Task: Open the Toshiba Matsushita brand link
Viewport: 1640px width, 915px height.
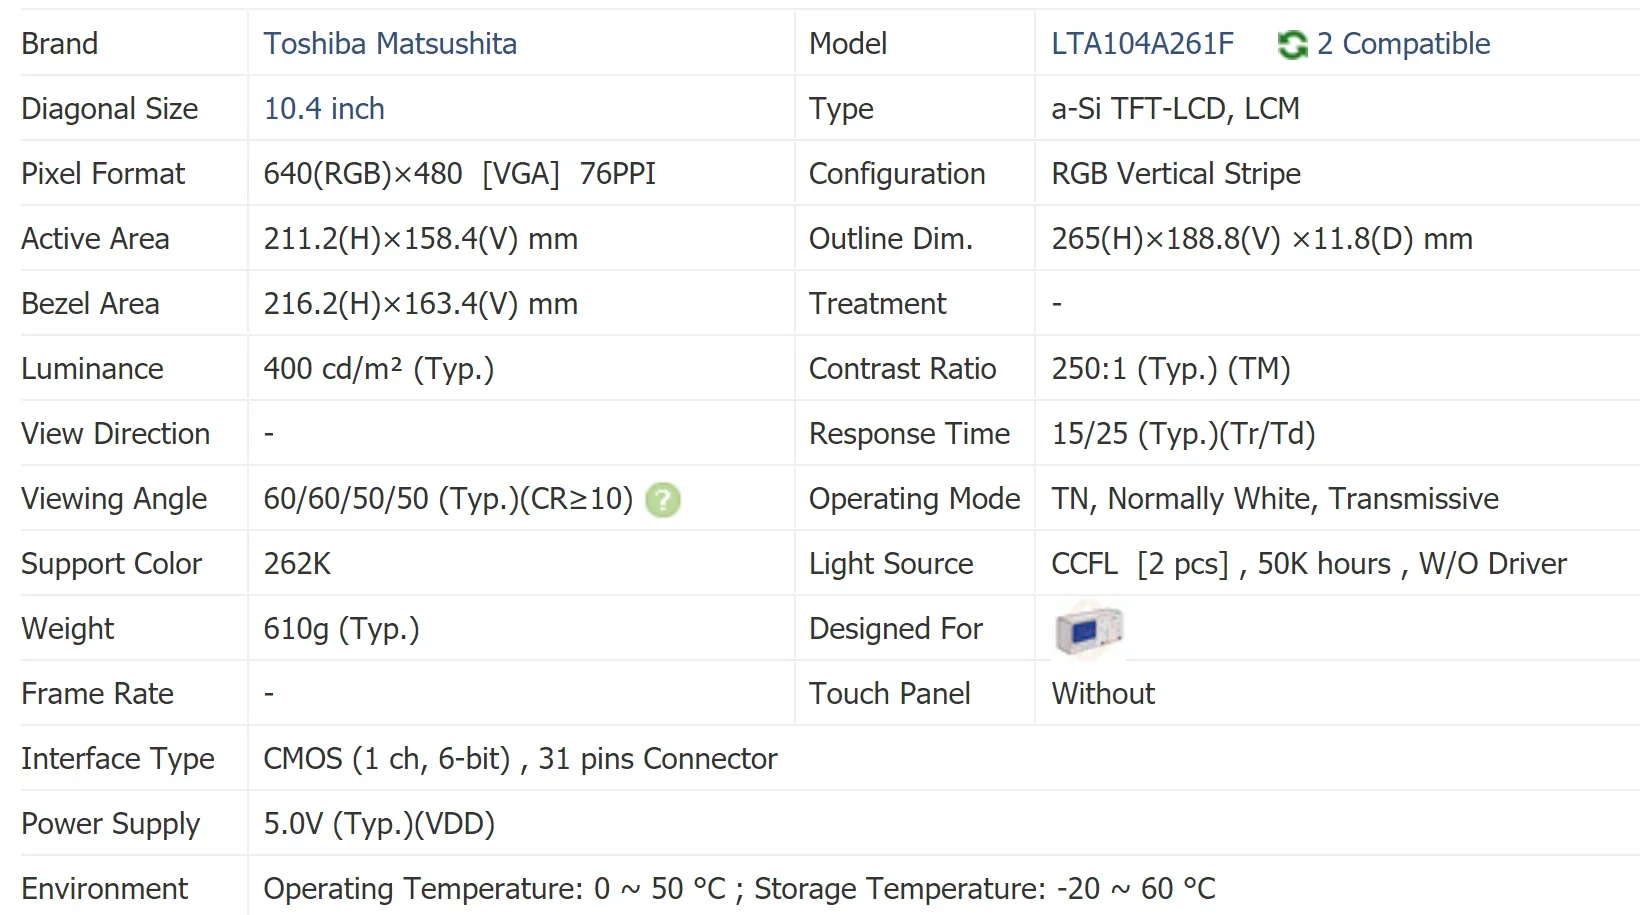Action: [390, 44]
